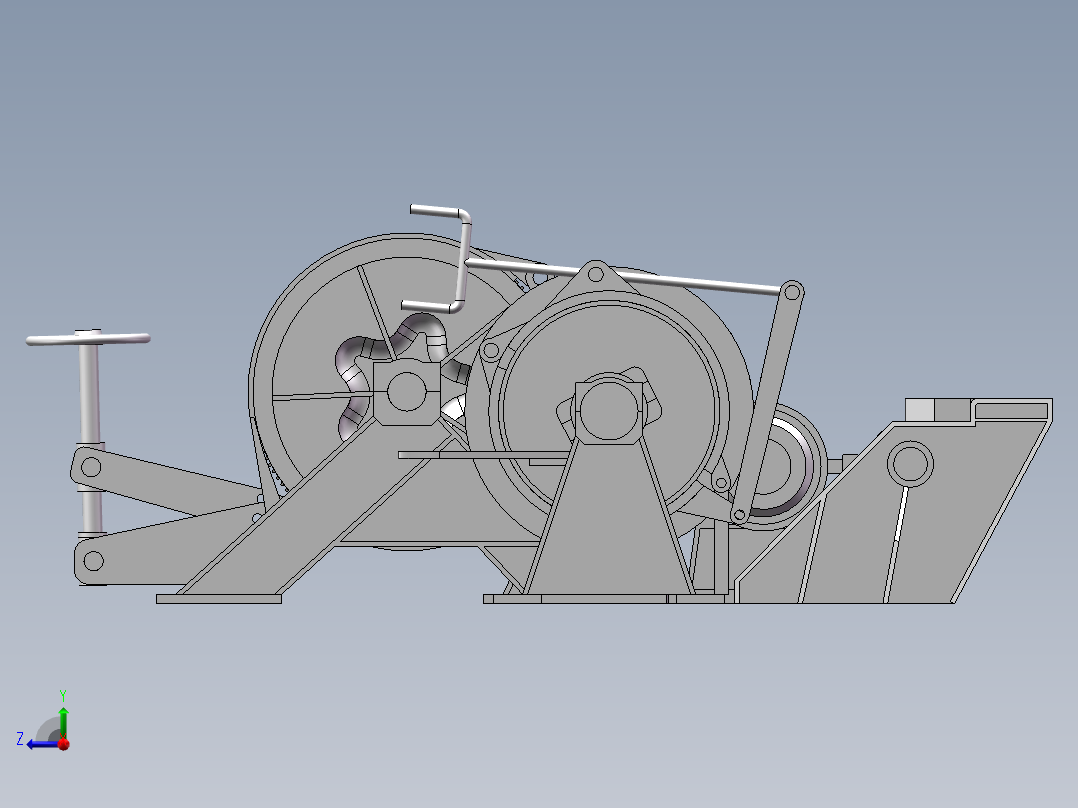Select the light square block atop right housing
The width and height of the screenshot is (1078, 808).
919,410
